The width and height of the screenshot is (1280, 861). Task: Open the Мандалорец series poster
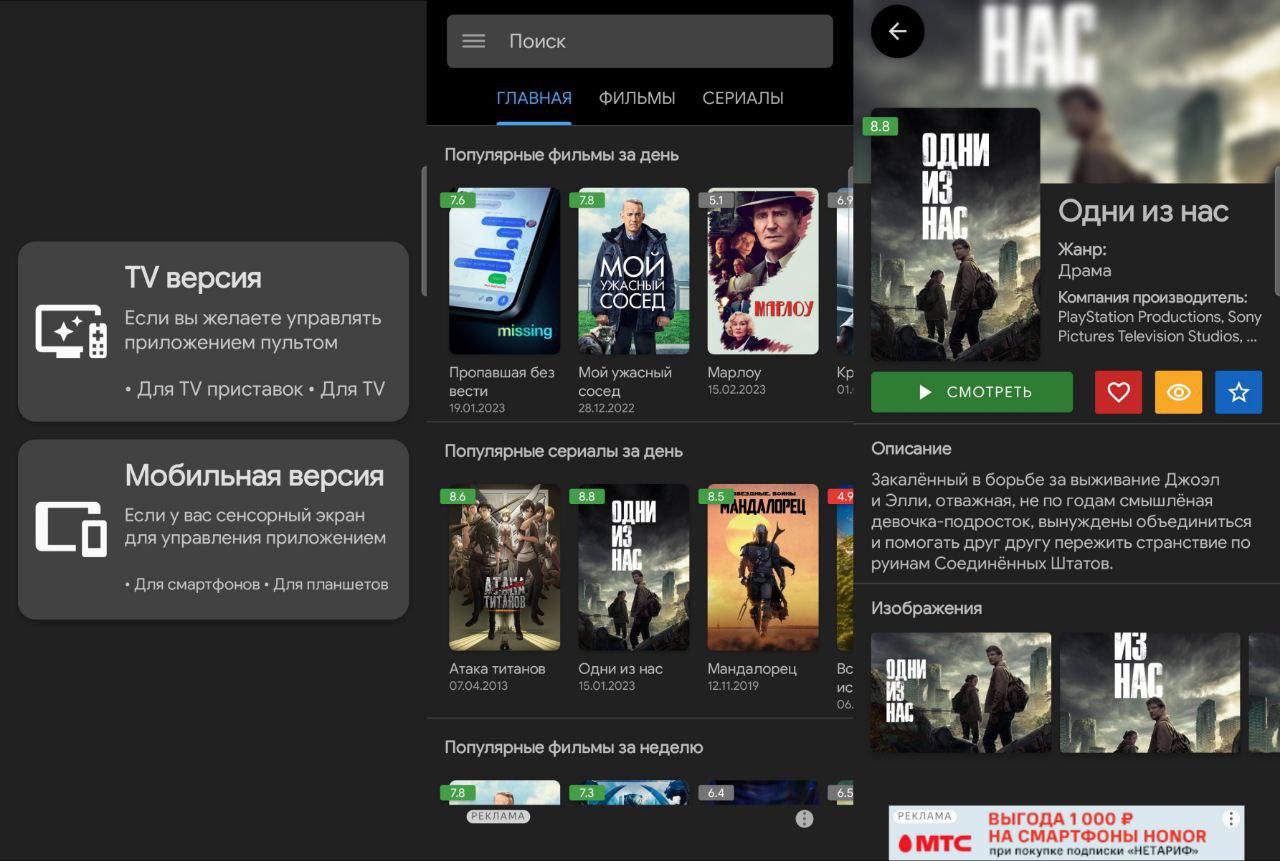coord(762,567)
